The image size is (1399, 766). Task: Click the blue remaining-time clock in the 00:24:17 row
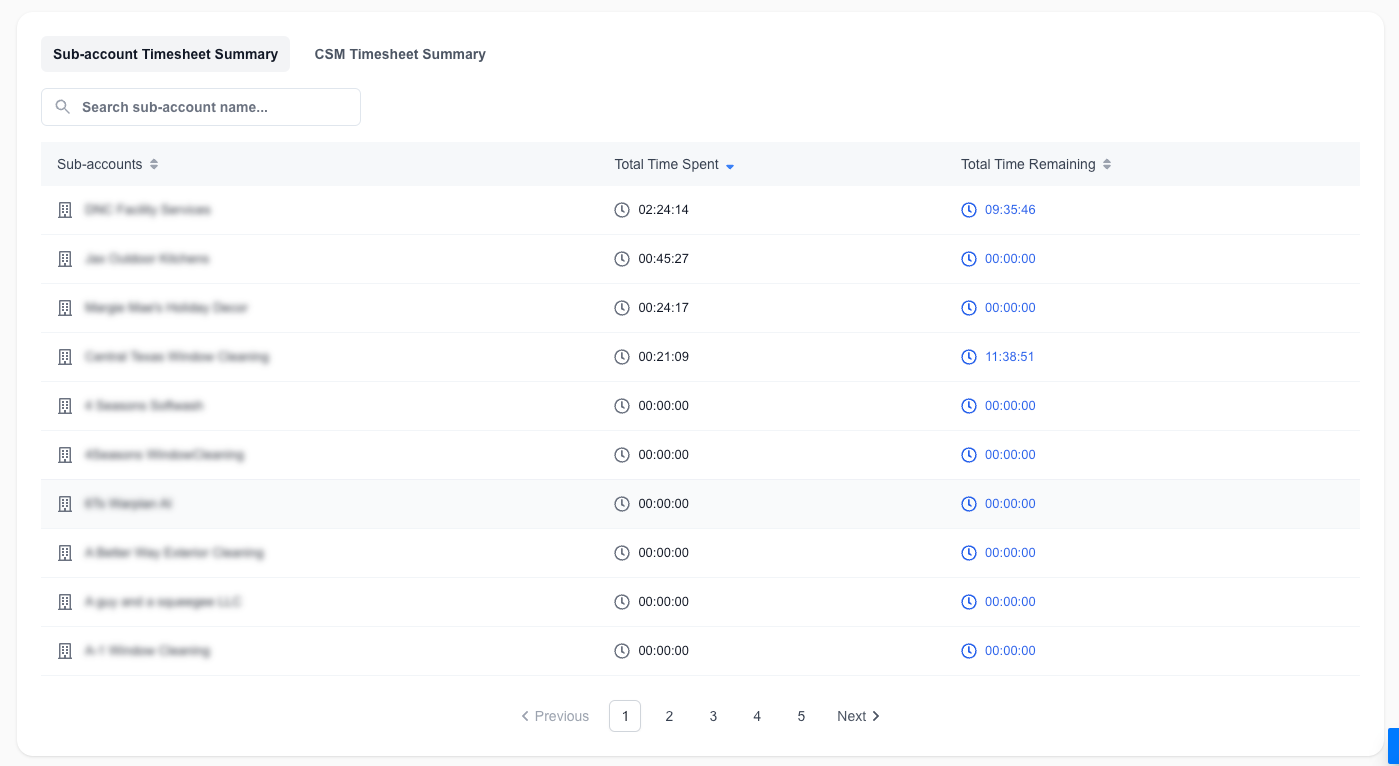(969, 308)
